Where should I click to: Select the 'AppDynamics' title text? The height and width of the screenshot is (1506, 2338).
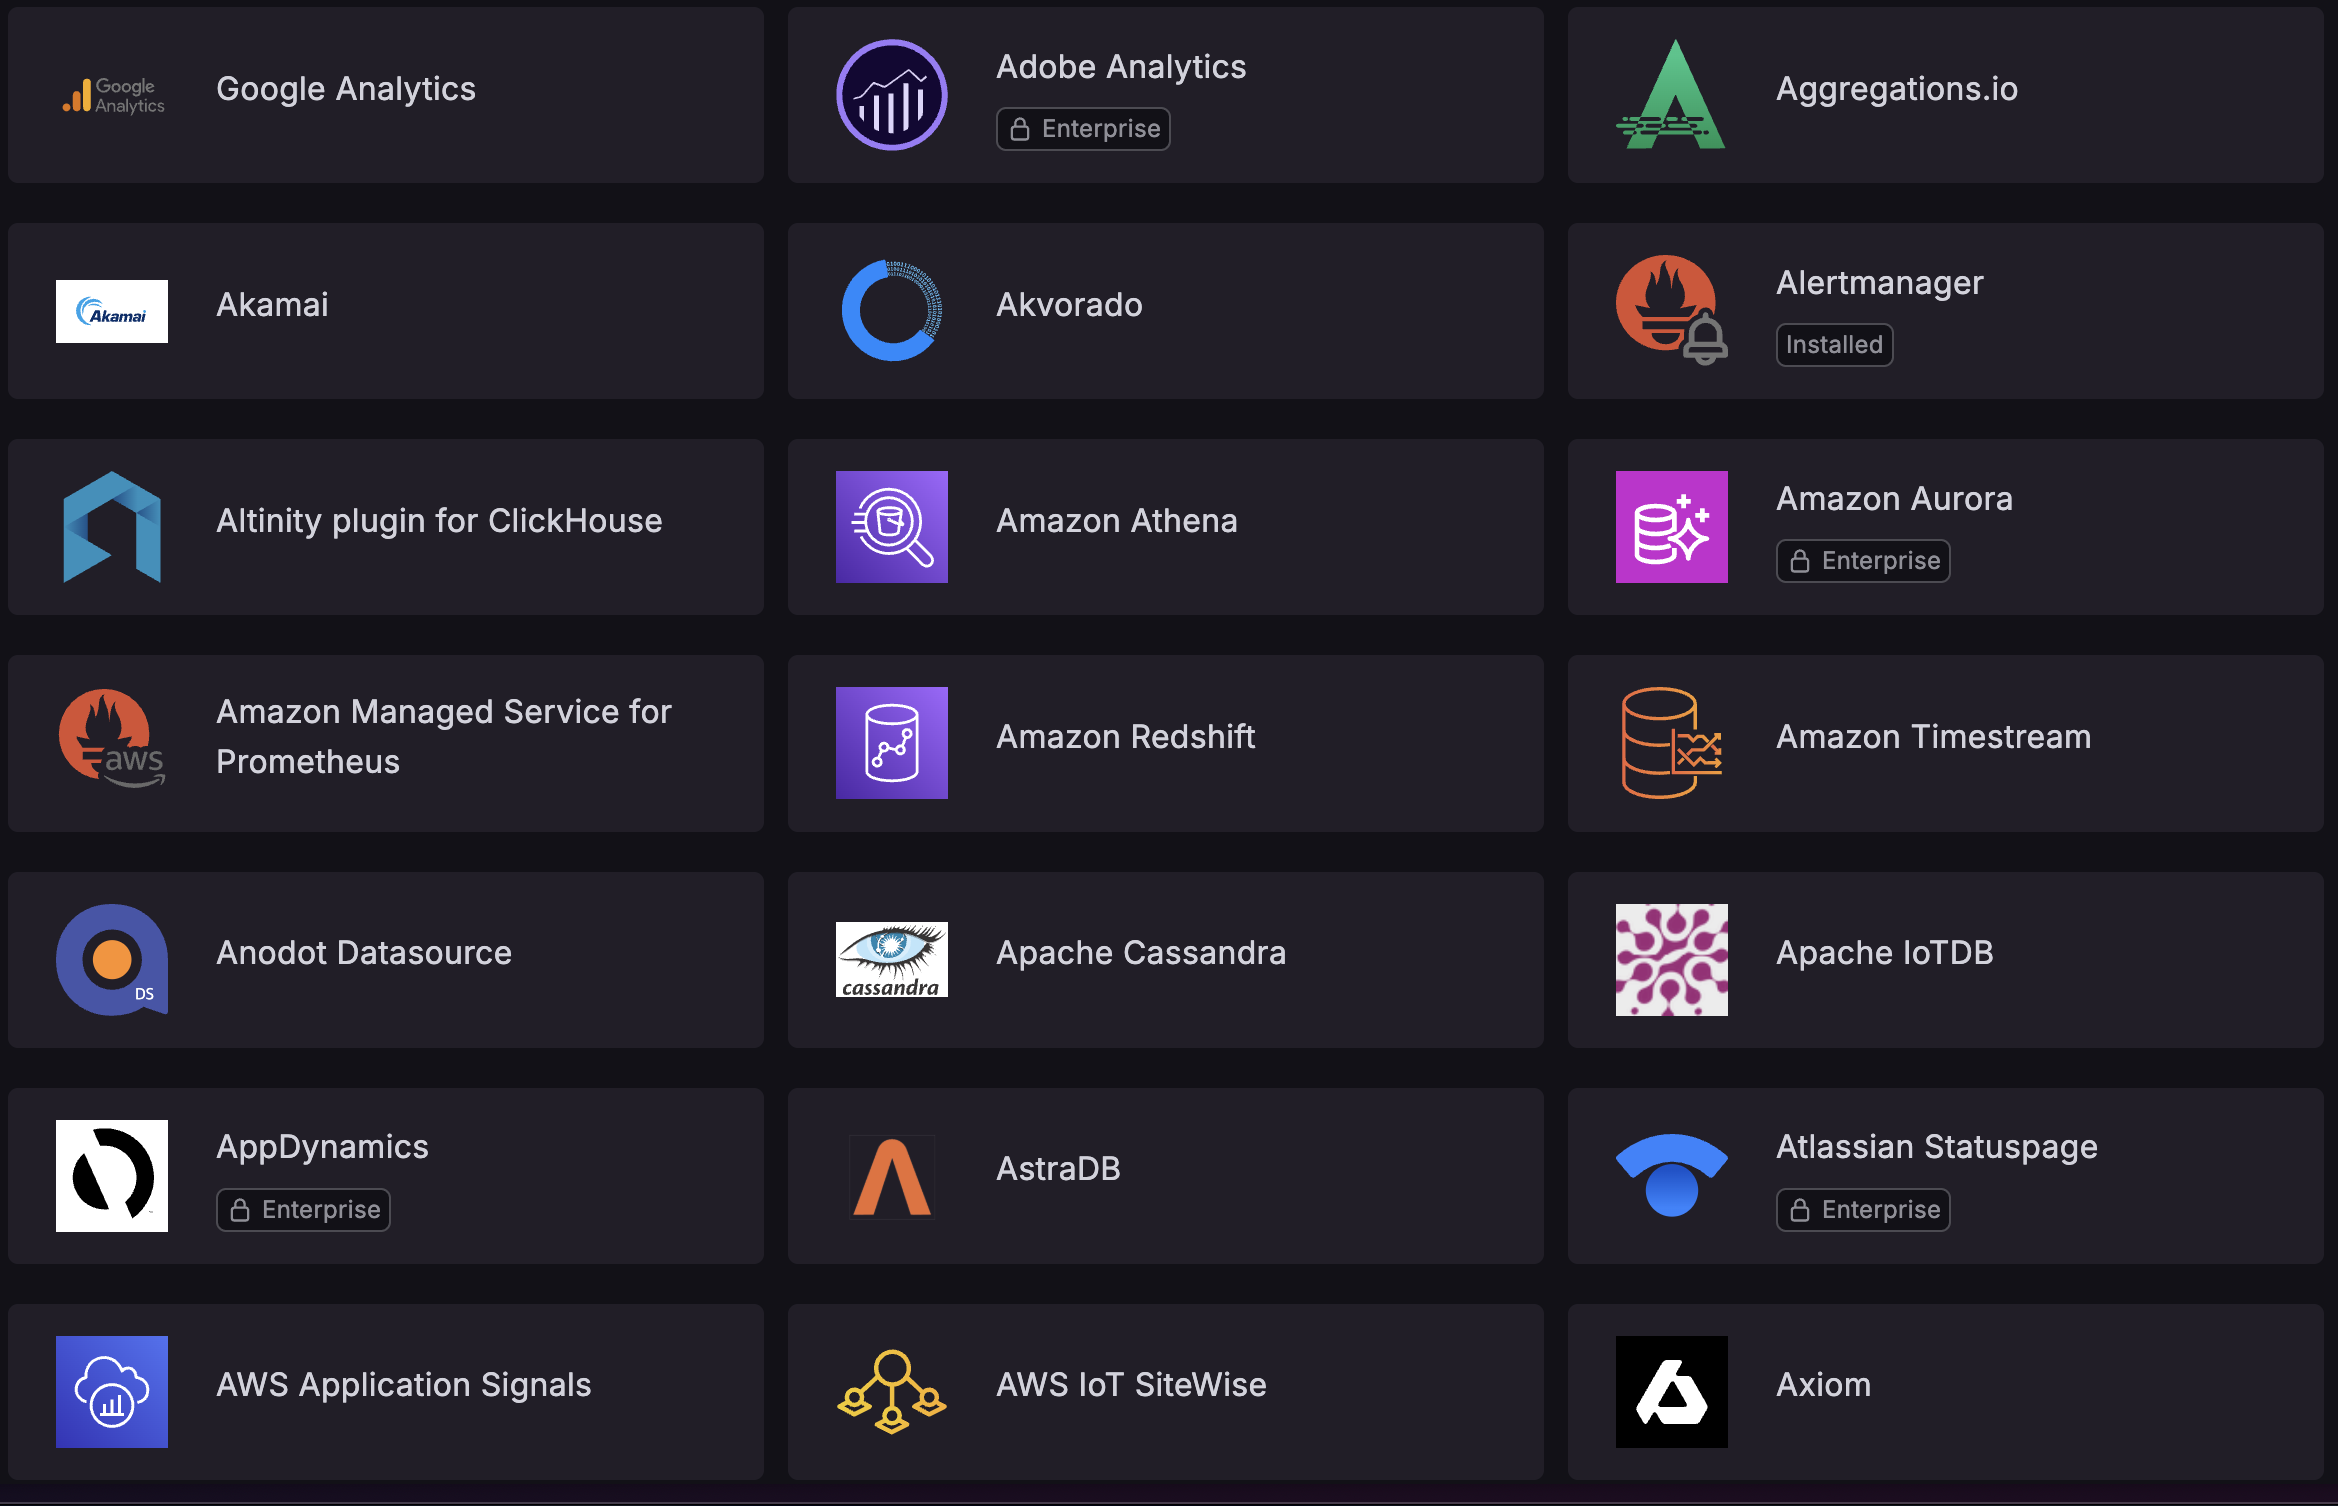(322, 1147)
